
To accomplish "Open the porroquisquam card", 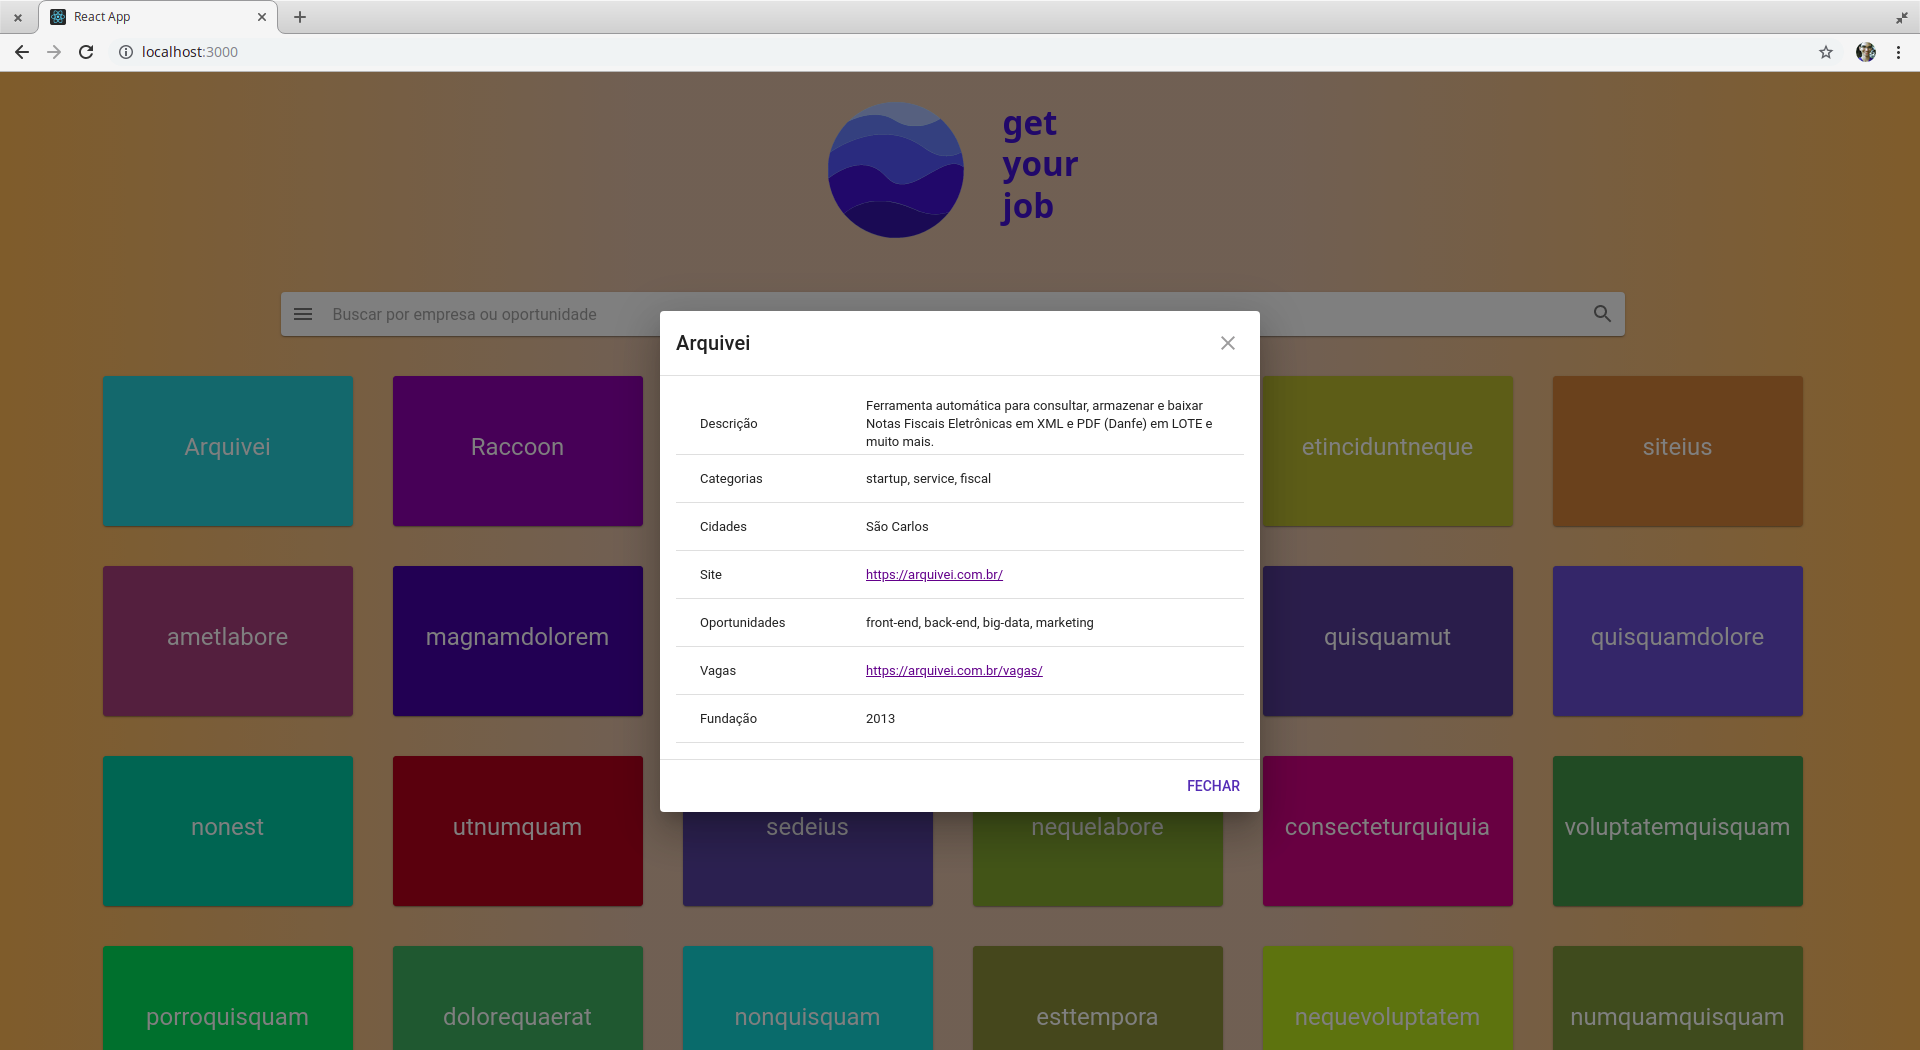I will click(228, 998).
